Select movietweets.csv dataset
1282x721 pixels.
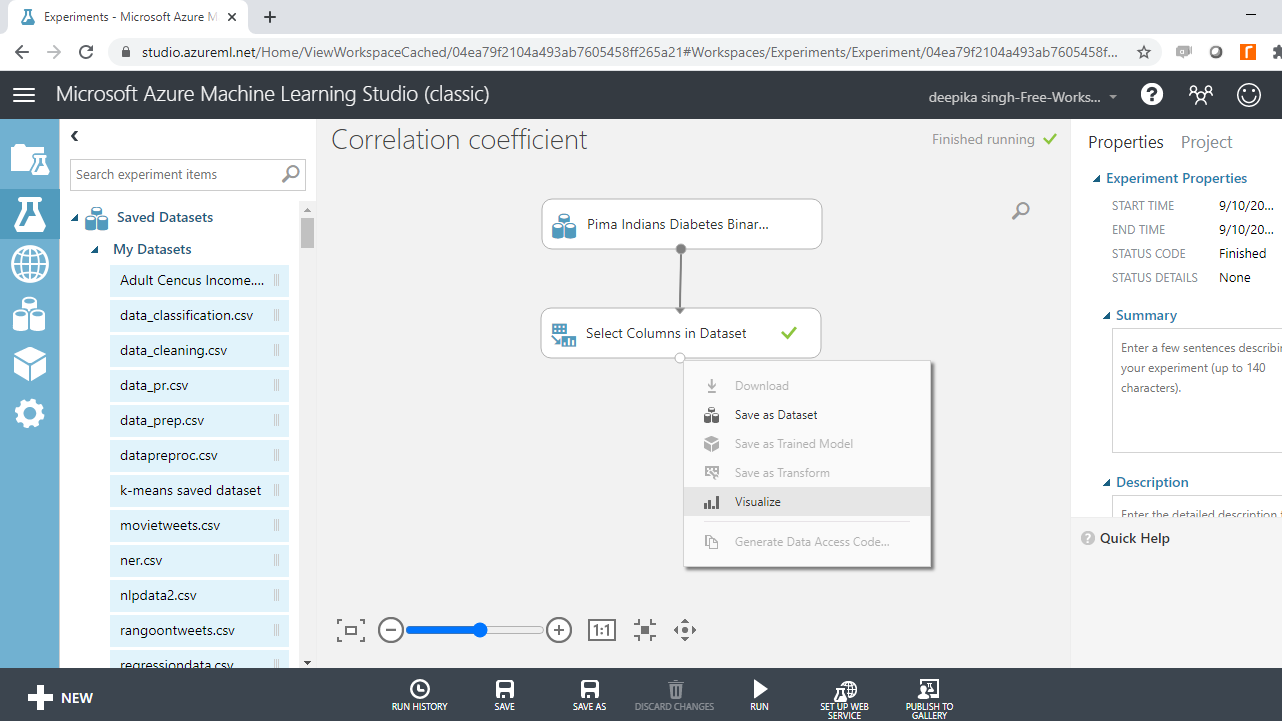tap(199, 526)
